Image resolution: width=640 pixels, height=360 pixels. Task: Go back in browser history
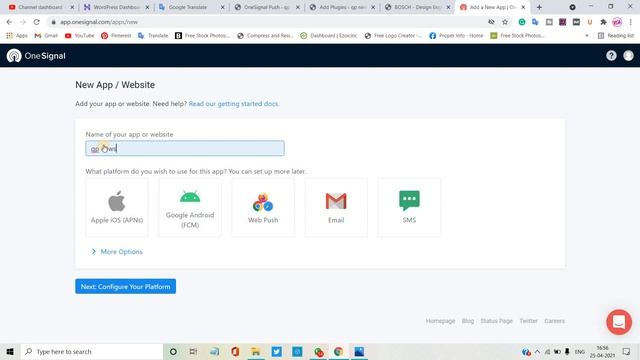9,22
